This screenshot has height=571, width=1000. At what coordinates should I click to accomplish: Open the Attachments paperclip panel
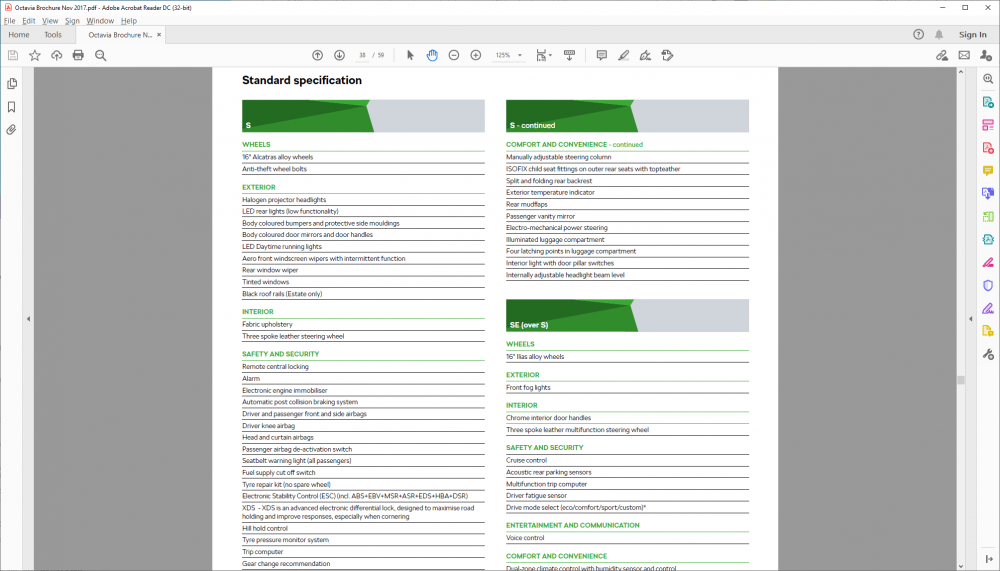(12, 130)
